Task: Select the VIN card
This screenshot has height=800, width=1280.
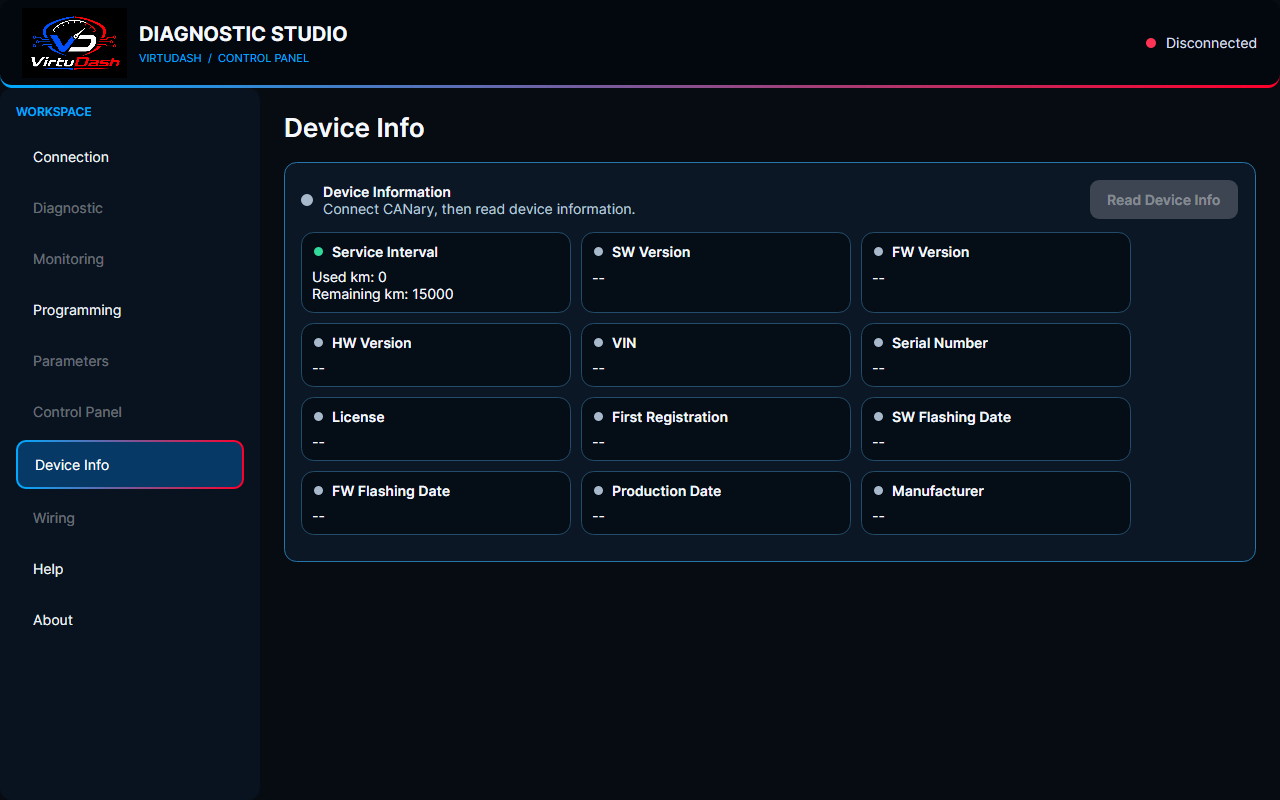Action: pos(716,355)
